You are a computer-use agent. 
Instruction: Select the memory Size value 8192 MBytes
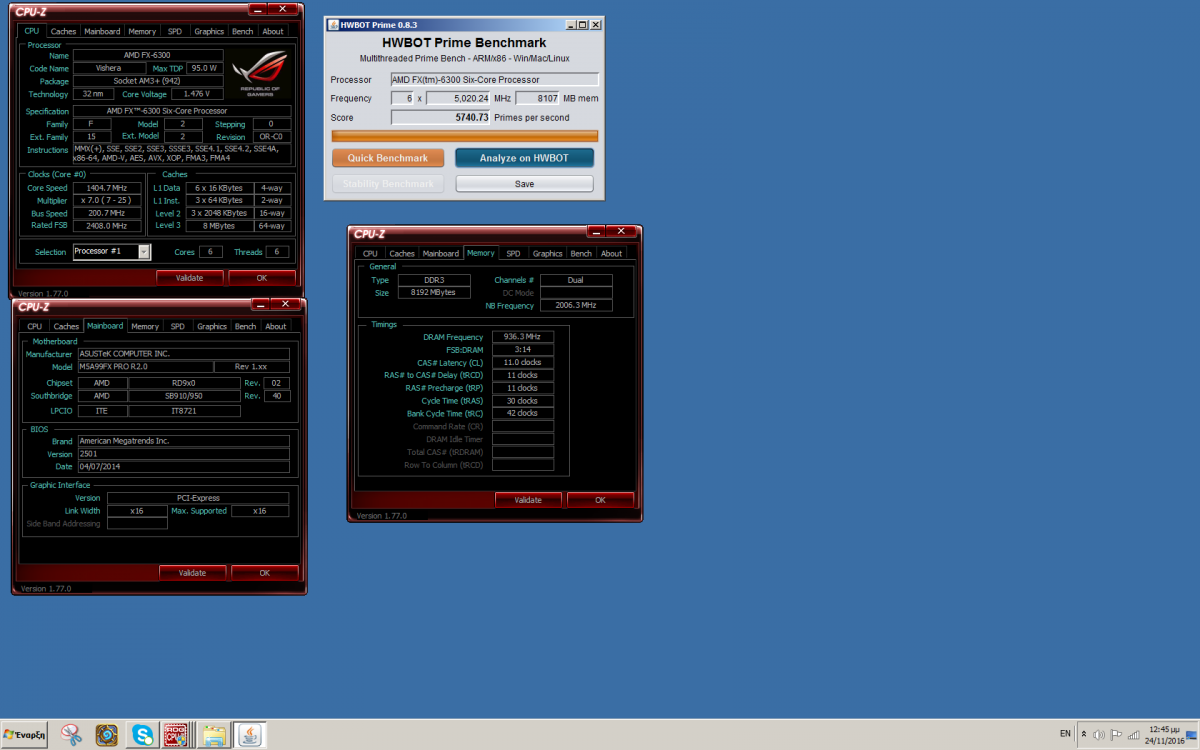434,293
